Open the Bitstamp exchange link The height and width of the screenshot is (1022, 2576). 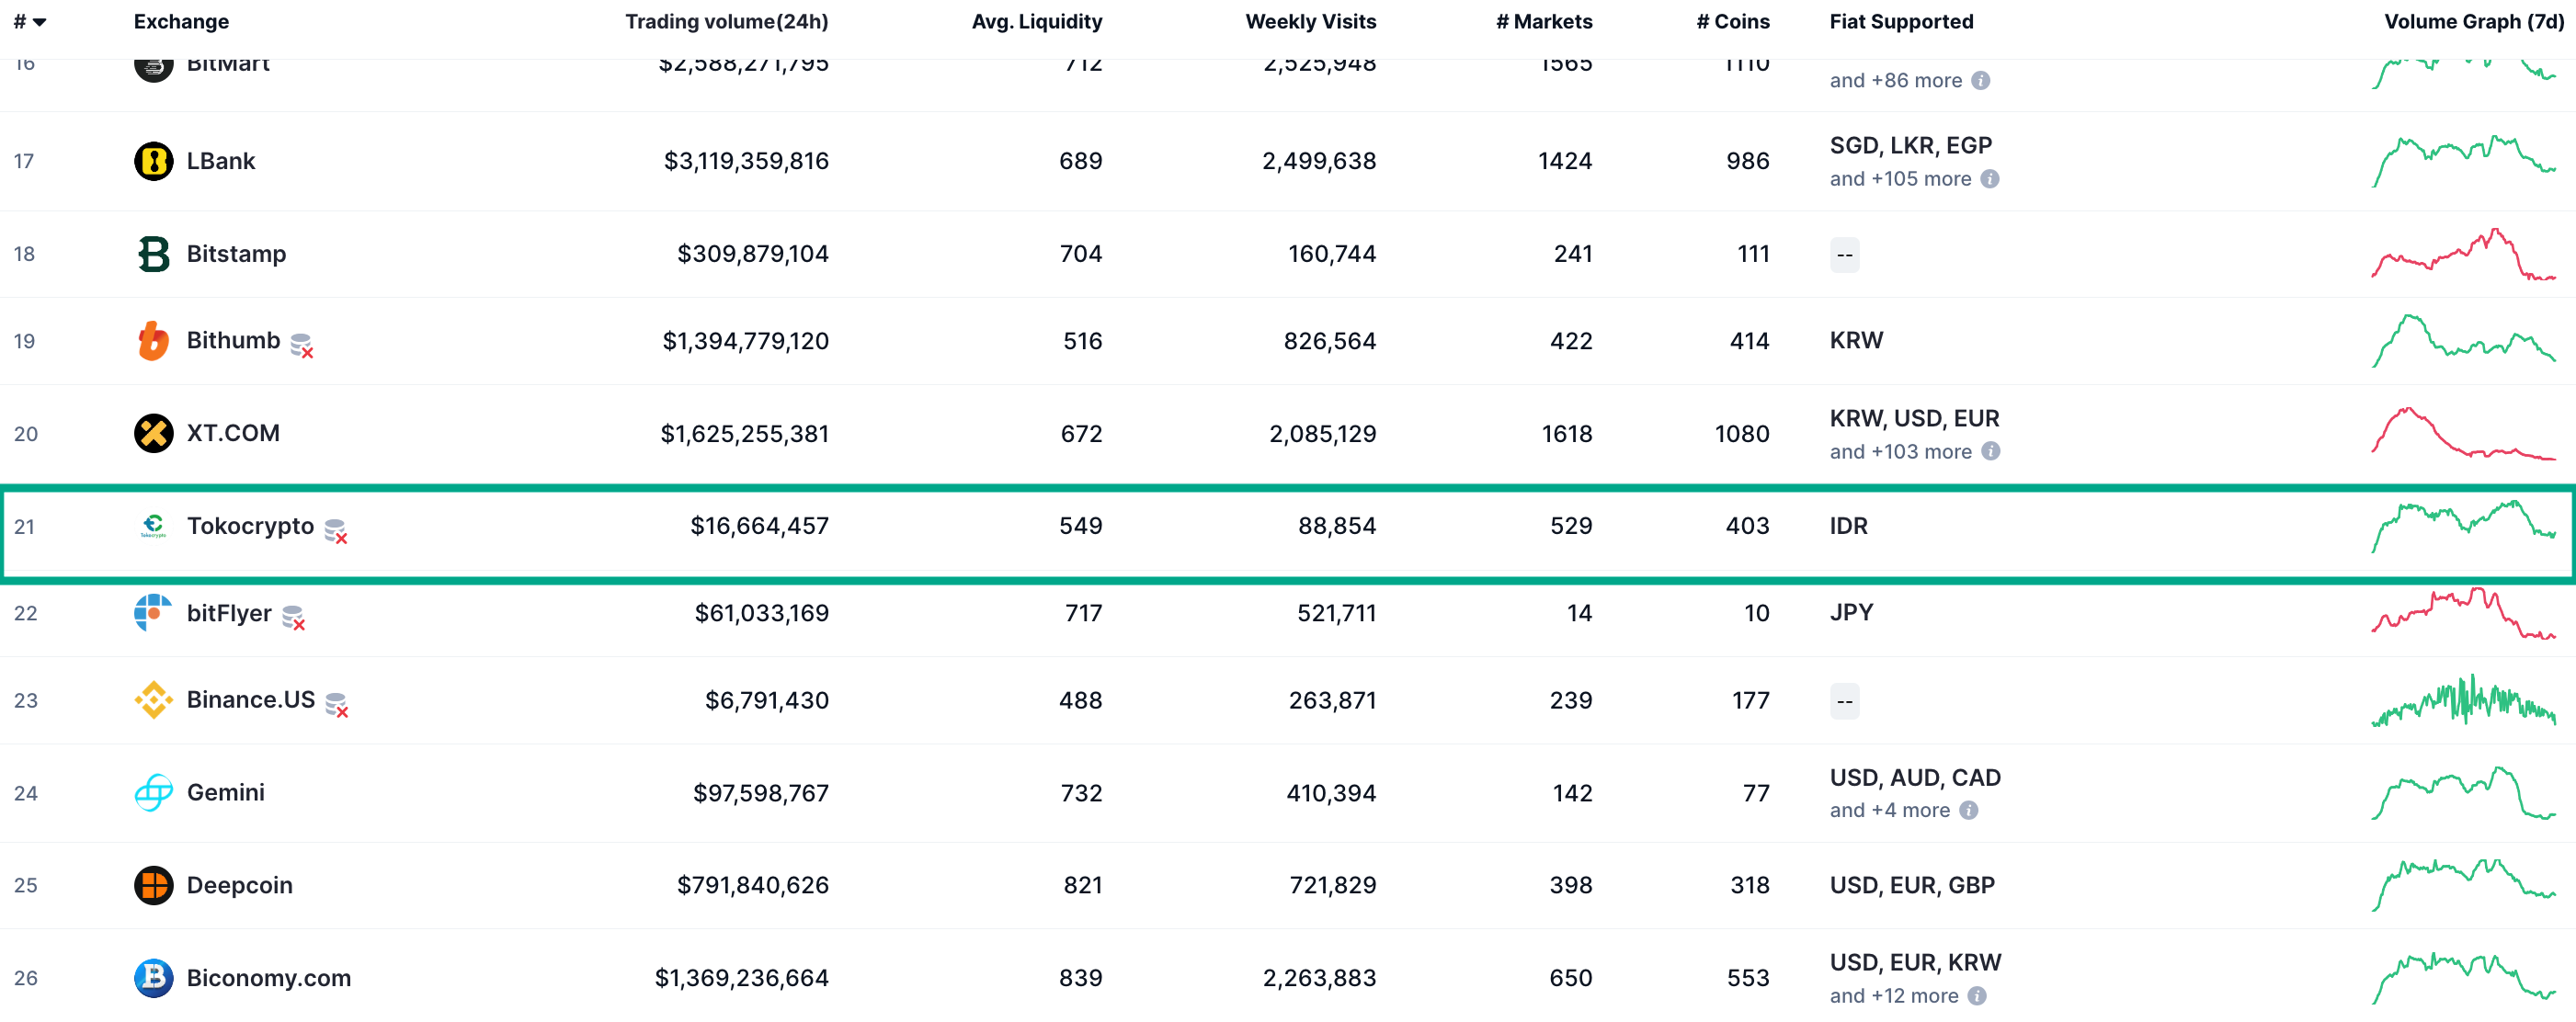point(236,254)
